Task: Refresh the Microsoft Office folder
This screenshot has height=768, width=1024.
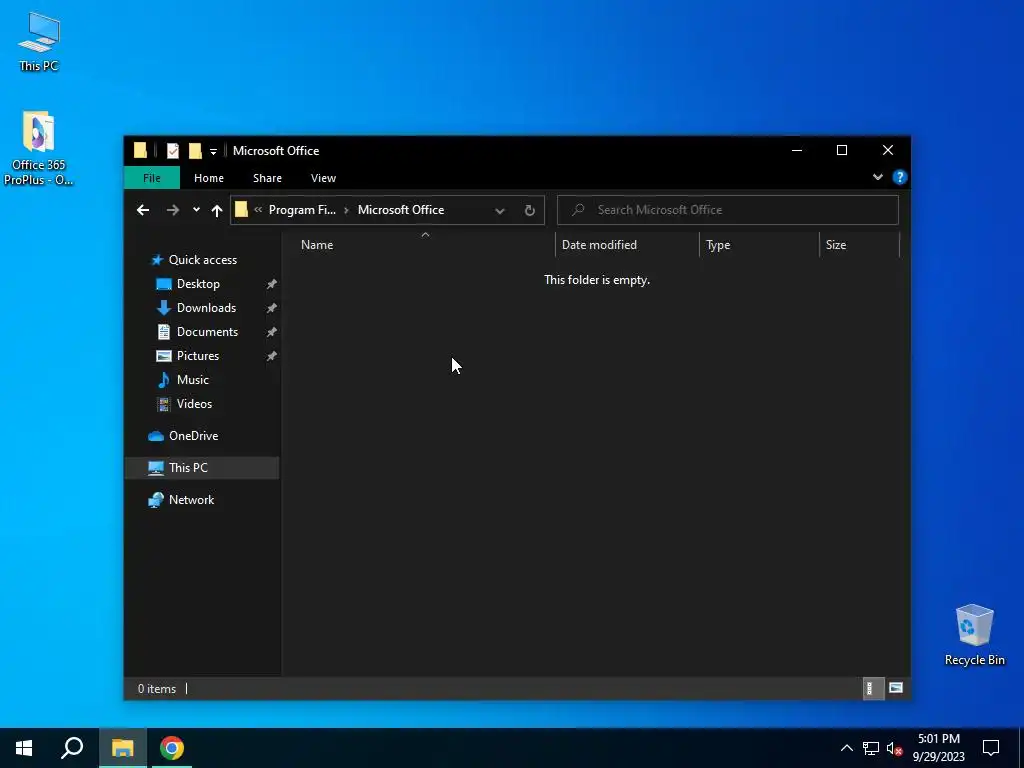Action: click(x=530, y=210)
